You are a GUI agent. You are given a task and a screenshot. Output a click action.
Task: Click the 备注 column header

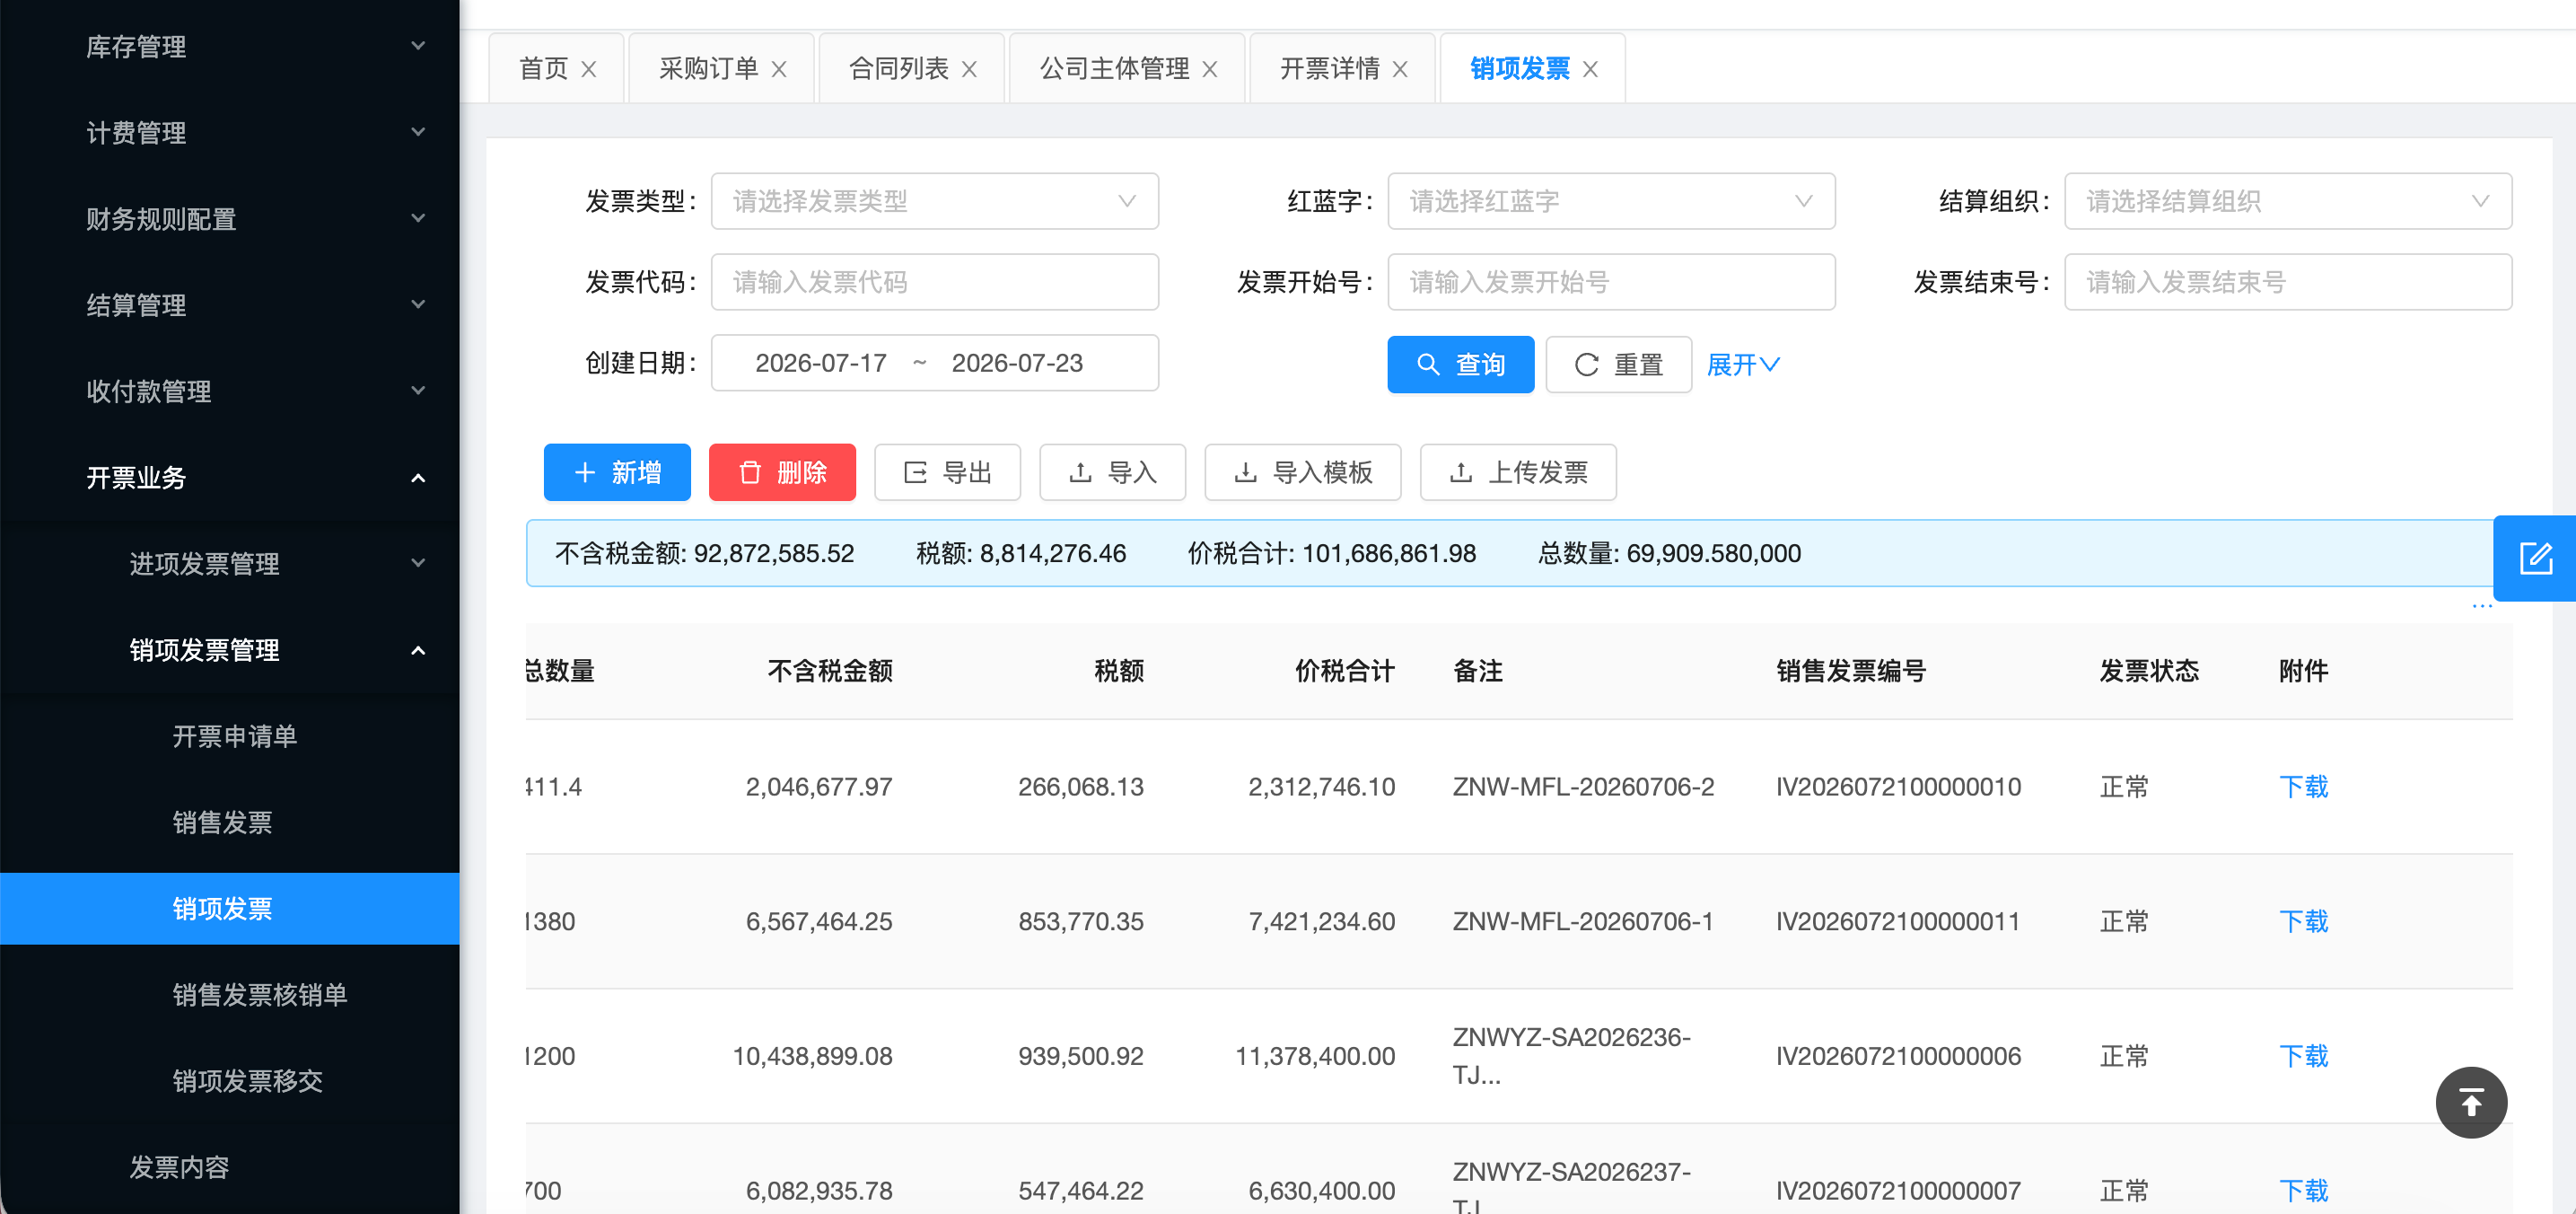coord(1477,671)
